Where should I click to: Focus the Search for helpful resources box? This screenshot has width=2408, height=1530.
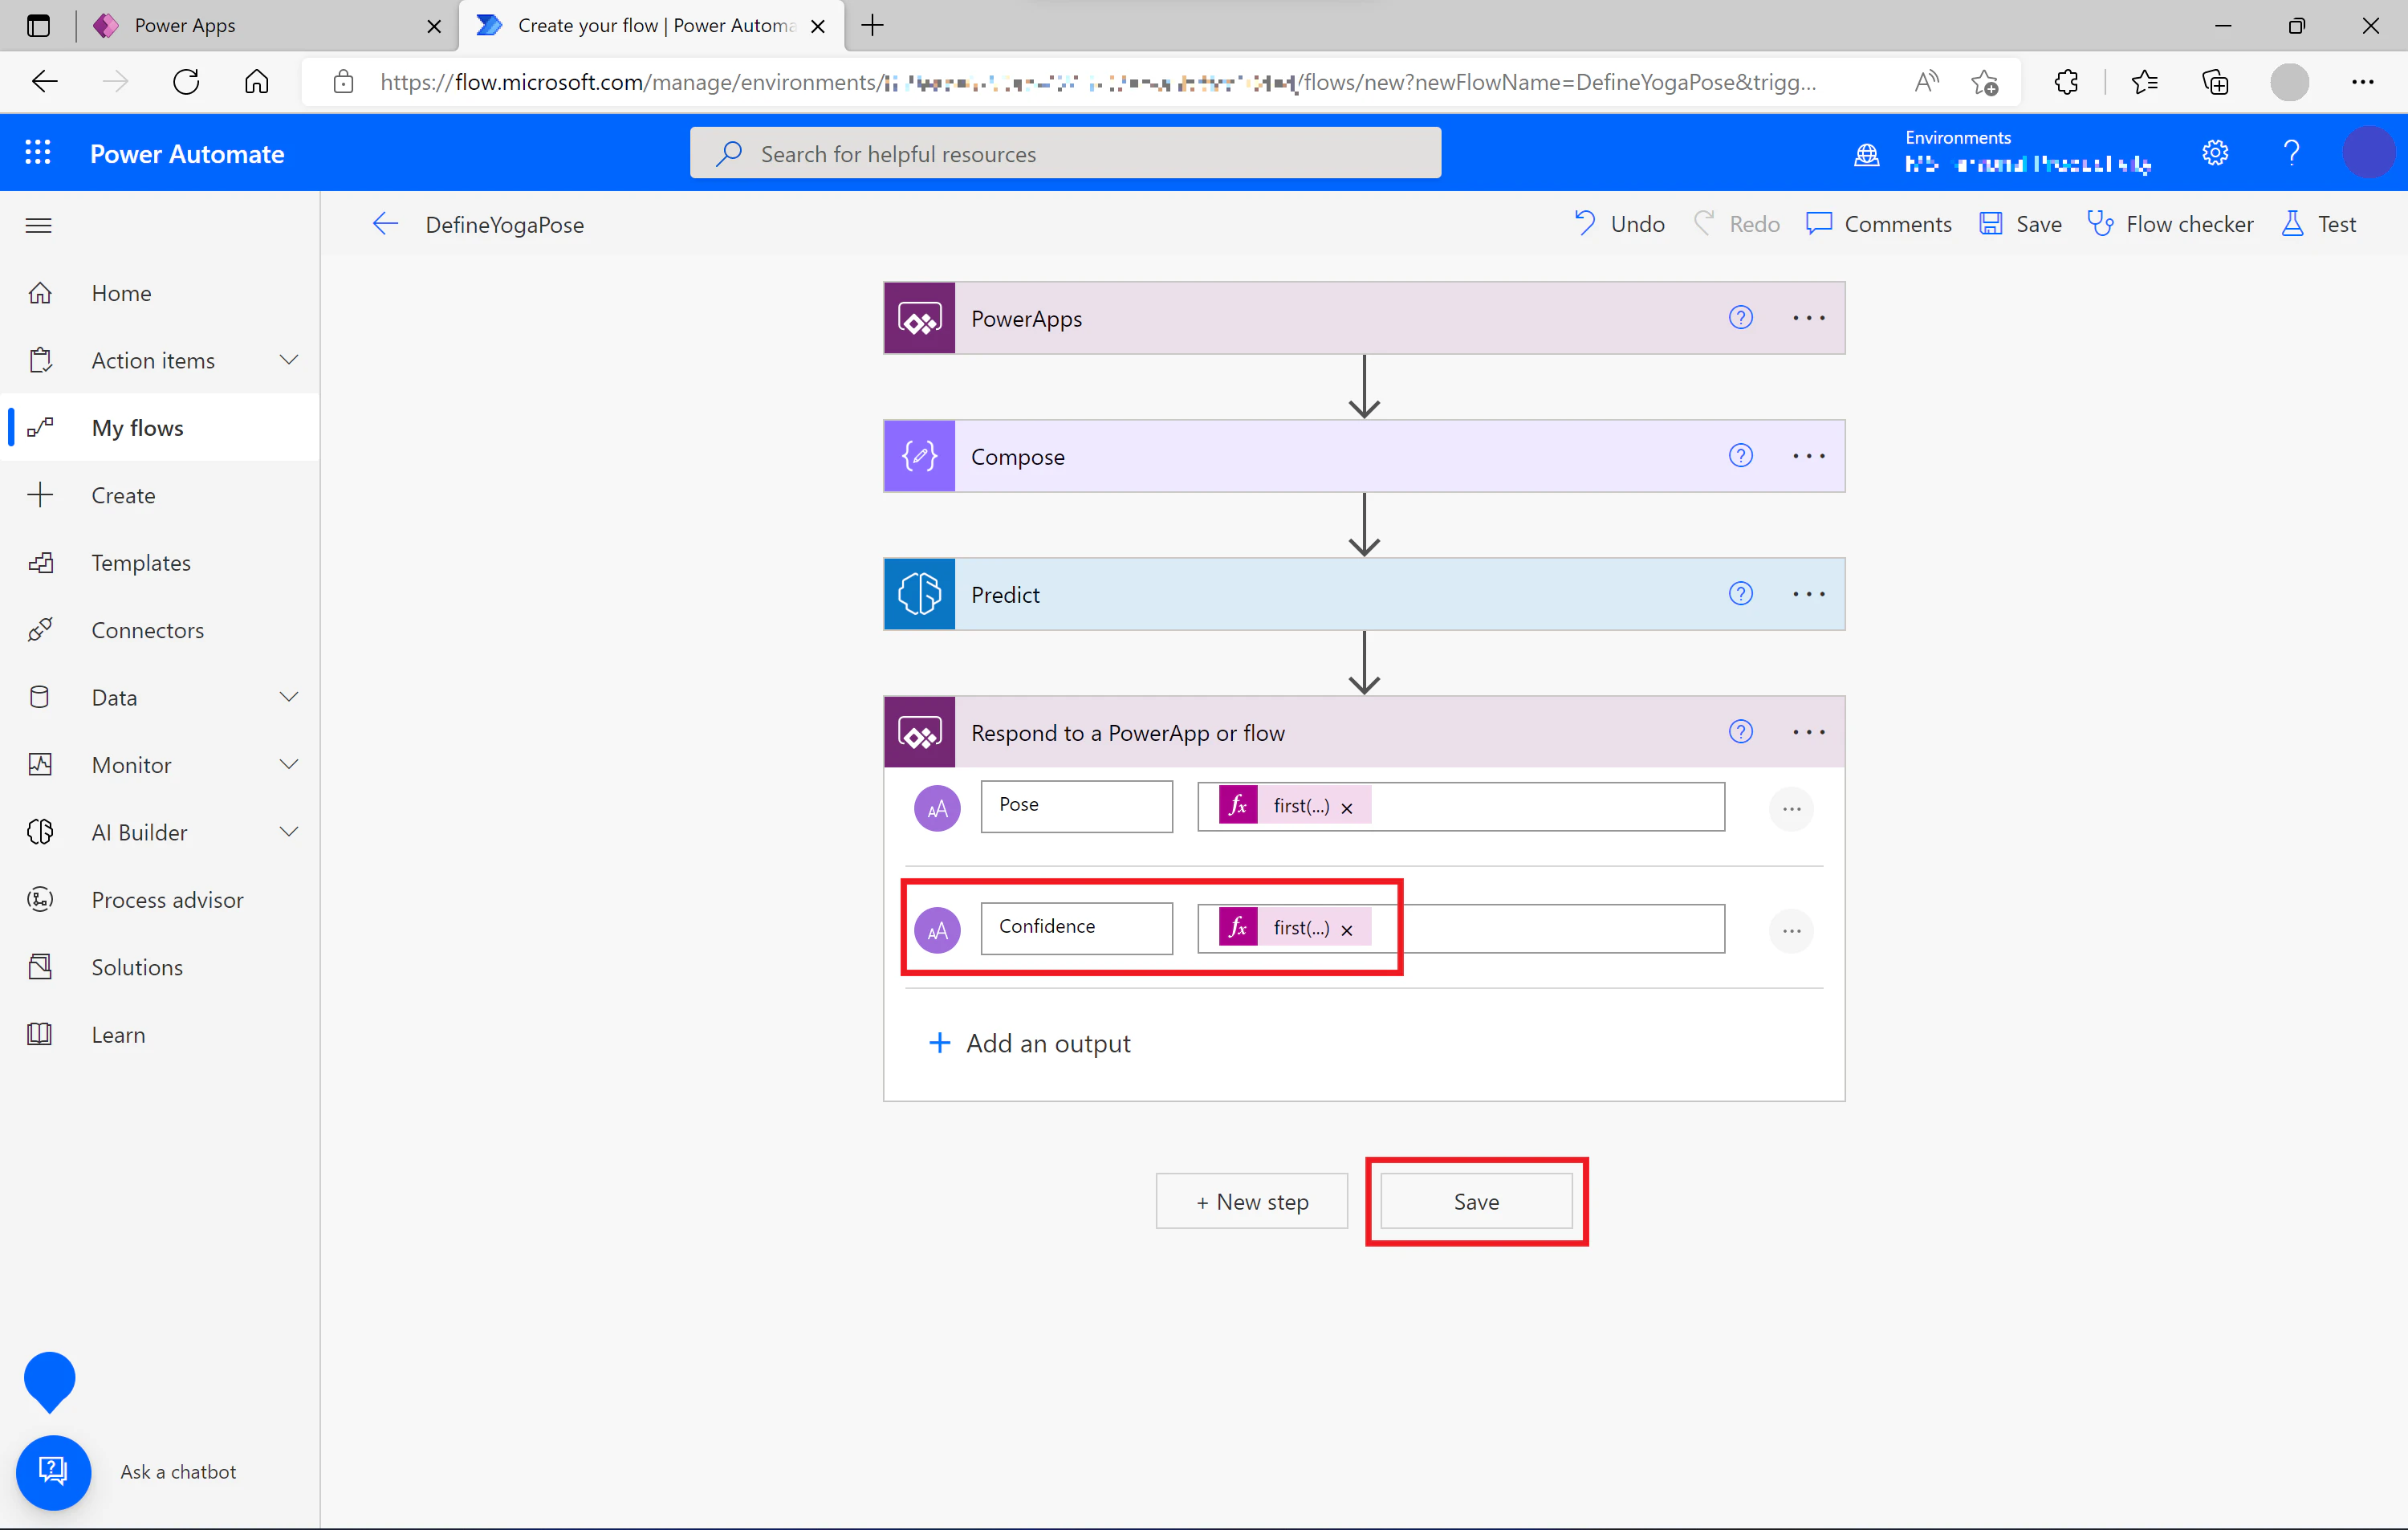point(1065,153)
